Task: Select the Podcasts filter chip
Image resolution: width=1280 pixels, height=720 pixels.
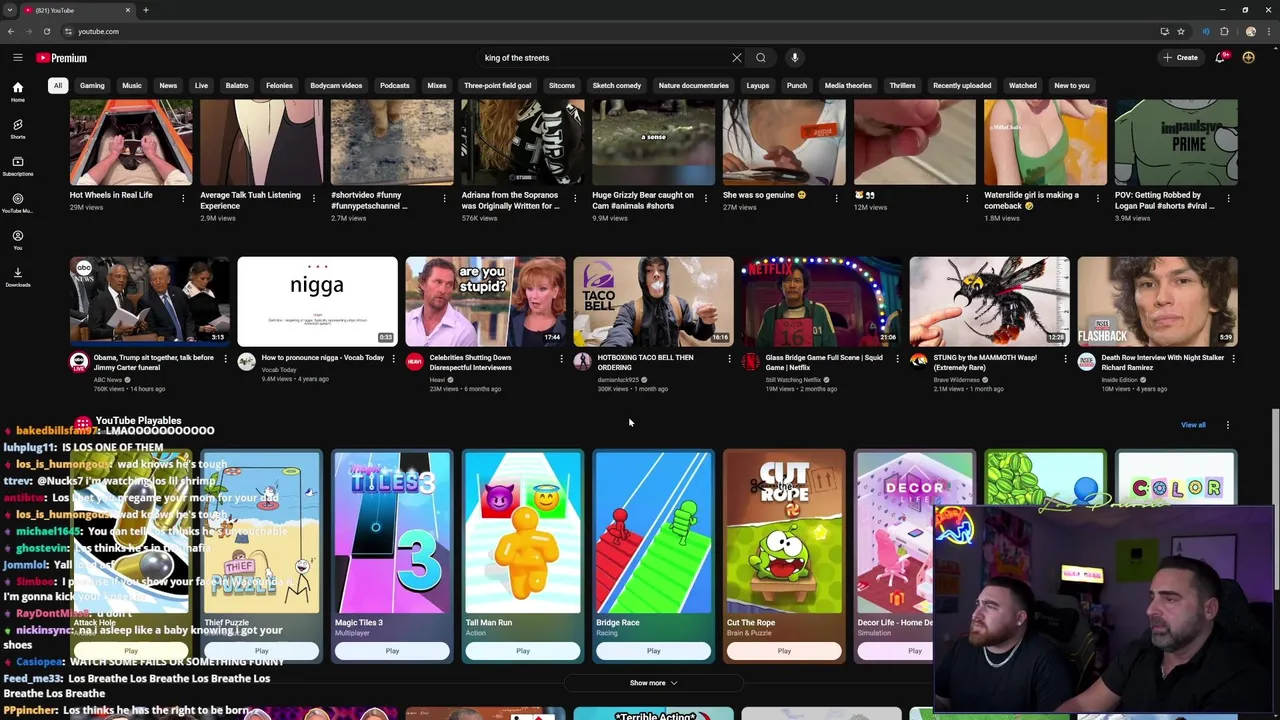Action: [395, 86]
